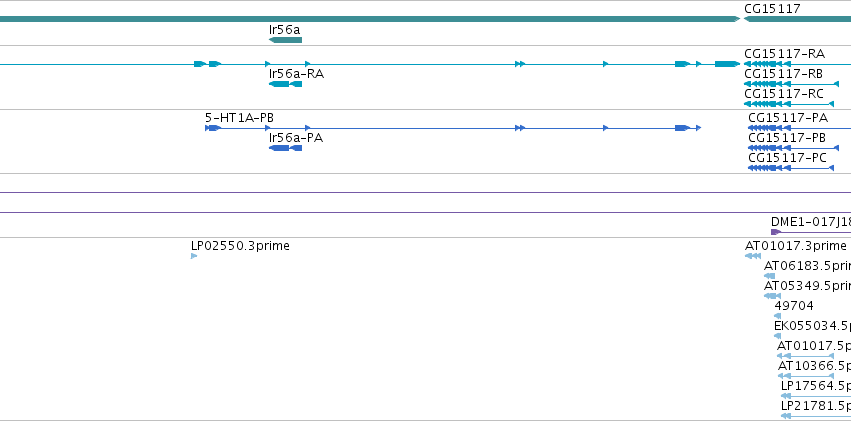Image resolution: width=851 pixels, height=421 pixels.
Task: Click the EK055034.5prime EST label
Action: pyautogui.click(x=812, y=326)
